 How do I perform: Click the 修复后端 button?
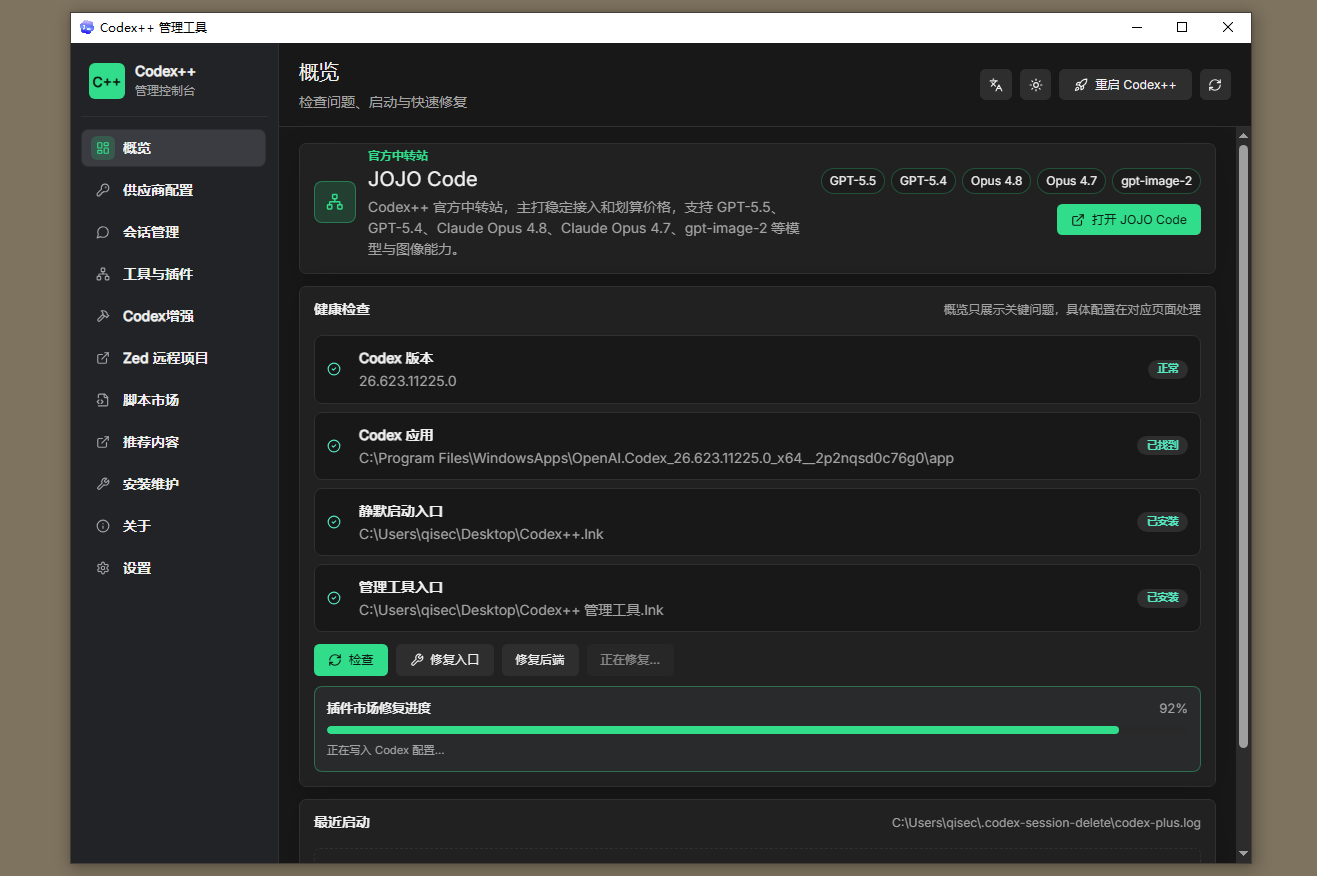pyautogui.click(x=540, y=660)
